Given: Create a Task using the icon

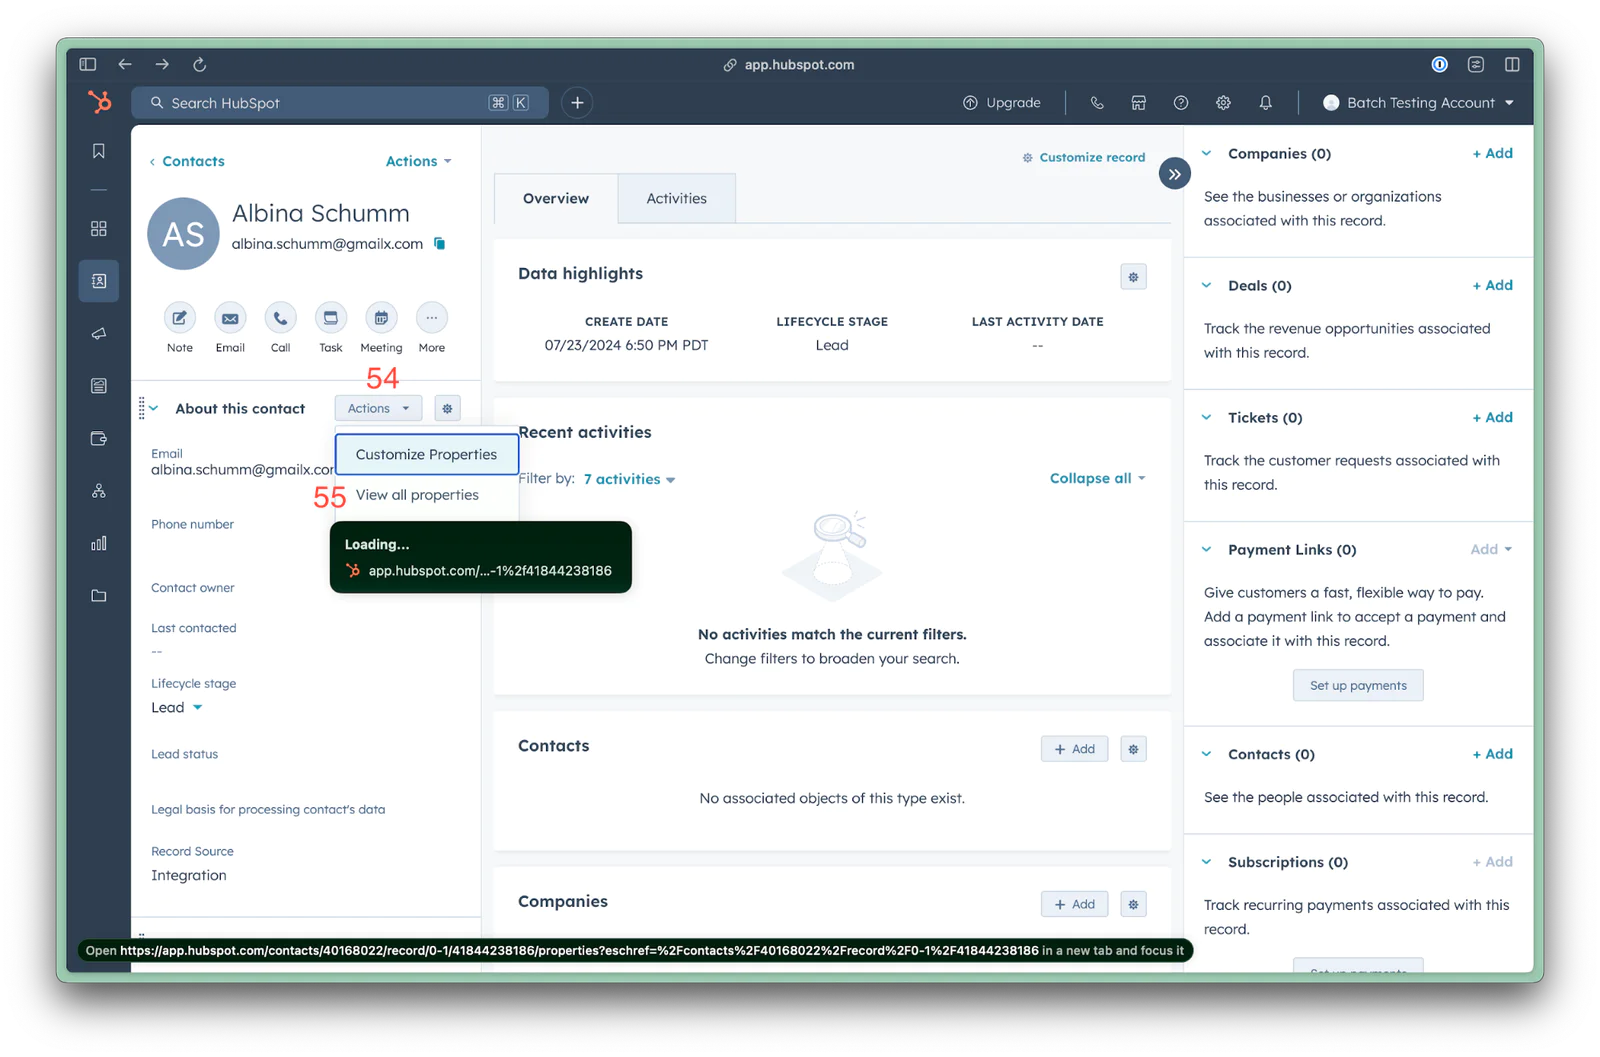Looking at the screenshot, I should (x=331, y=319).
